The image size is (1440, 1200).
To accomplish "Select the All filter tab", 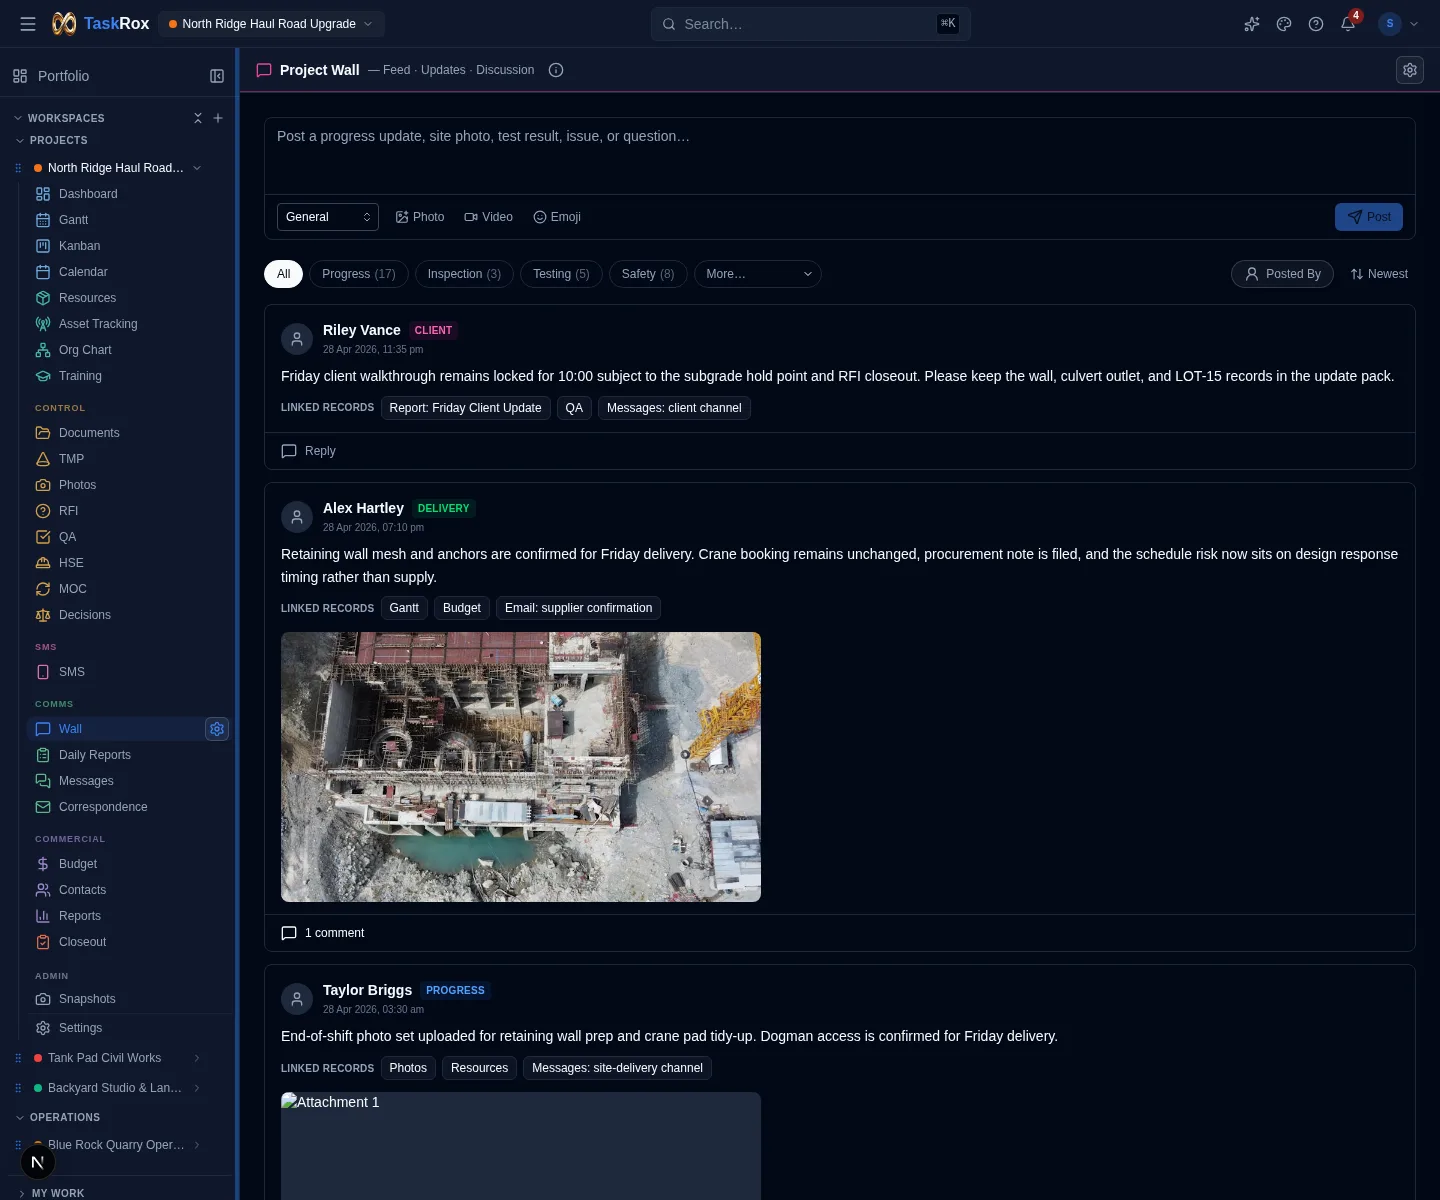I will 284,274.
